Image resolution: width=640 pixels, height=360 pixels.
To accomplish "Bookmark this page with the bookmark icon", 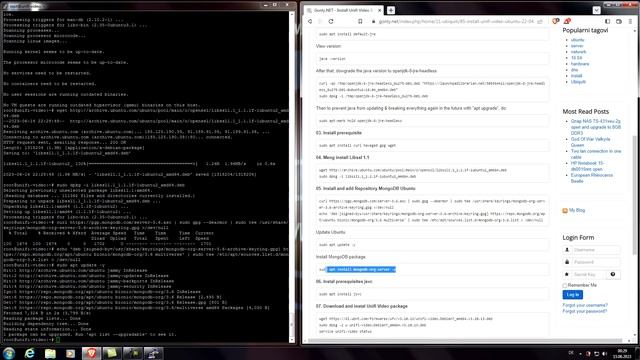I will pos(360,21).
